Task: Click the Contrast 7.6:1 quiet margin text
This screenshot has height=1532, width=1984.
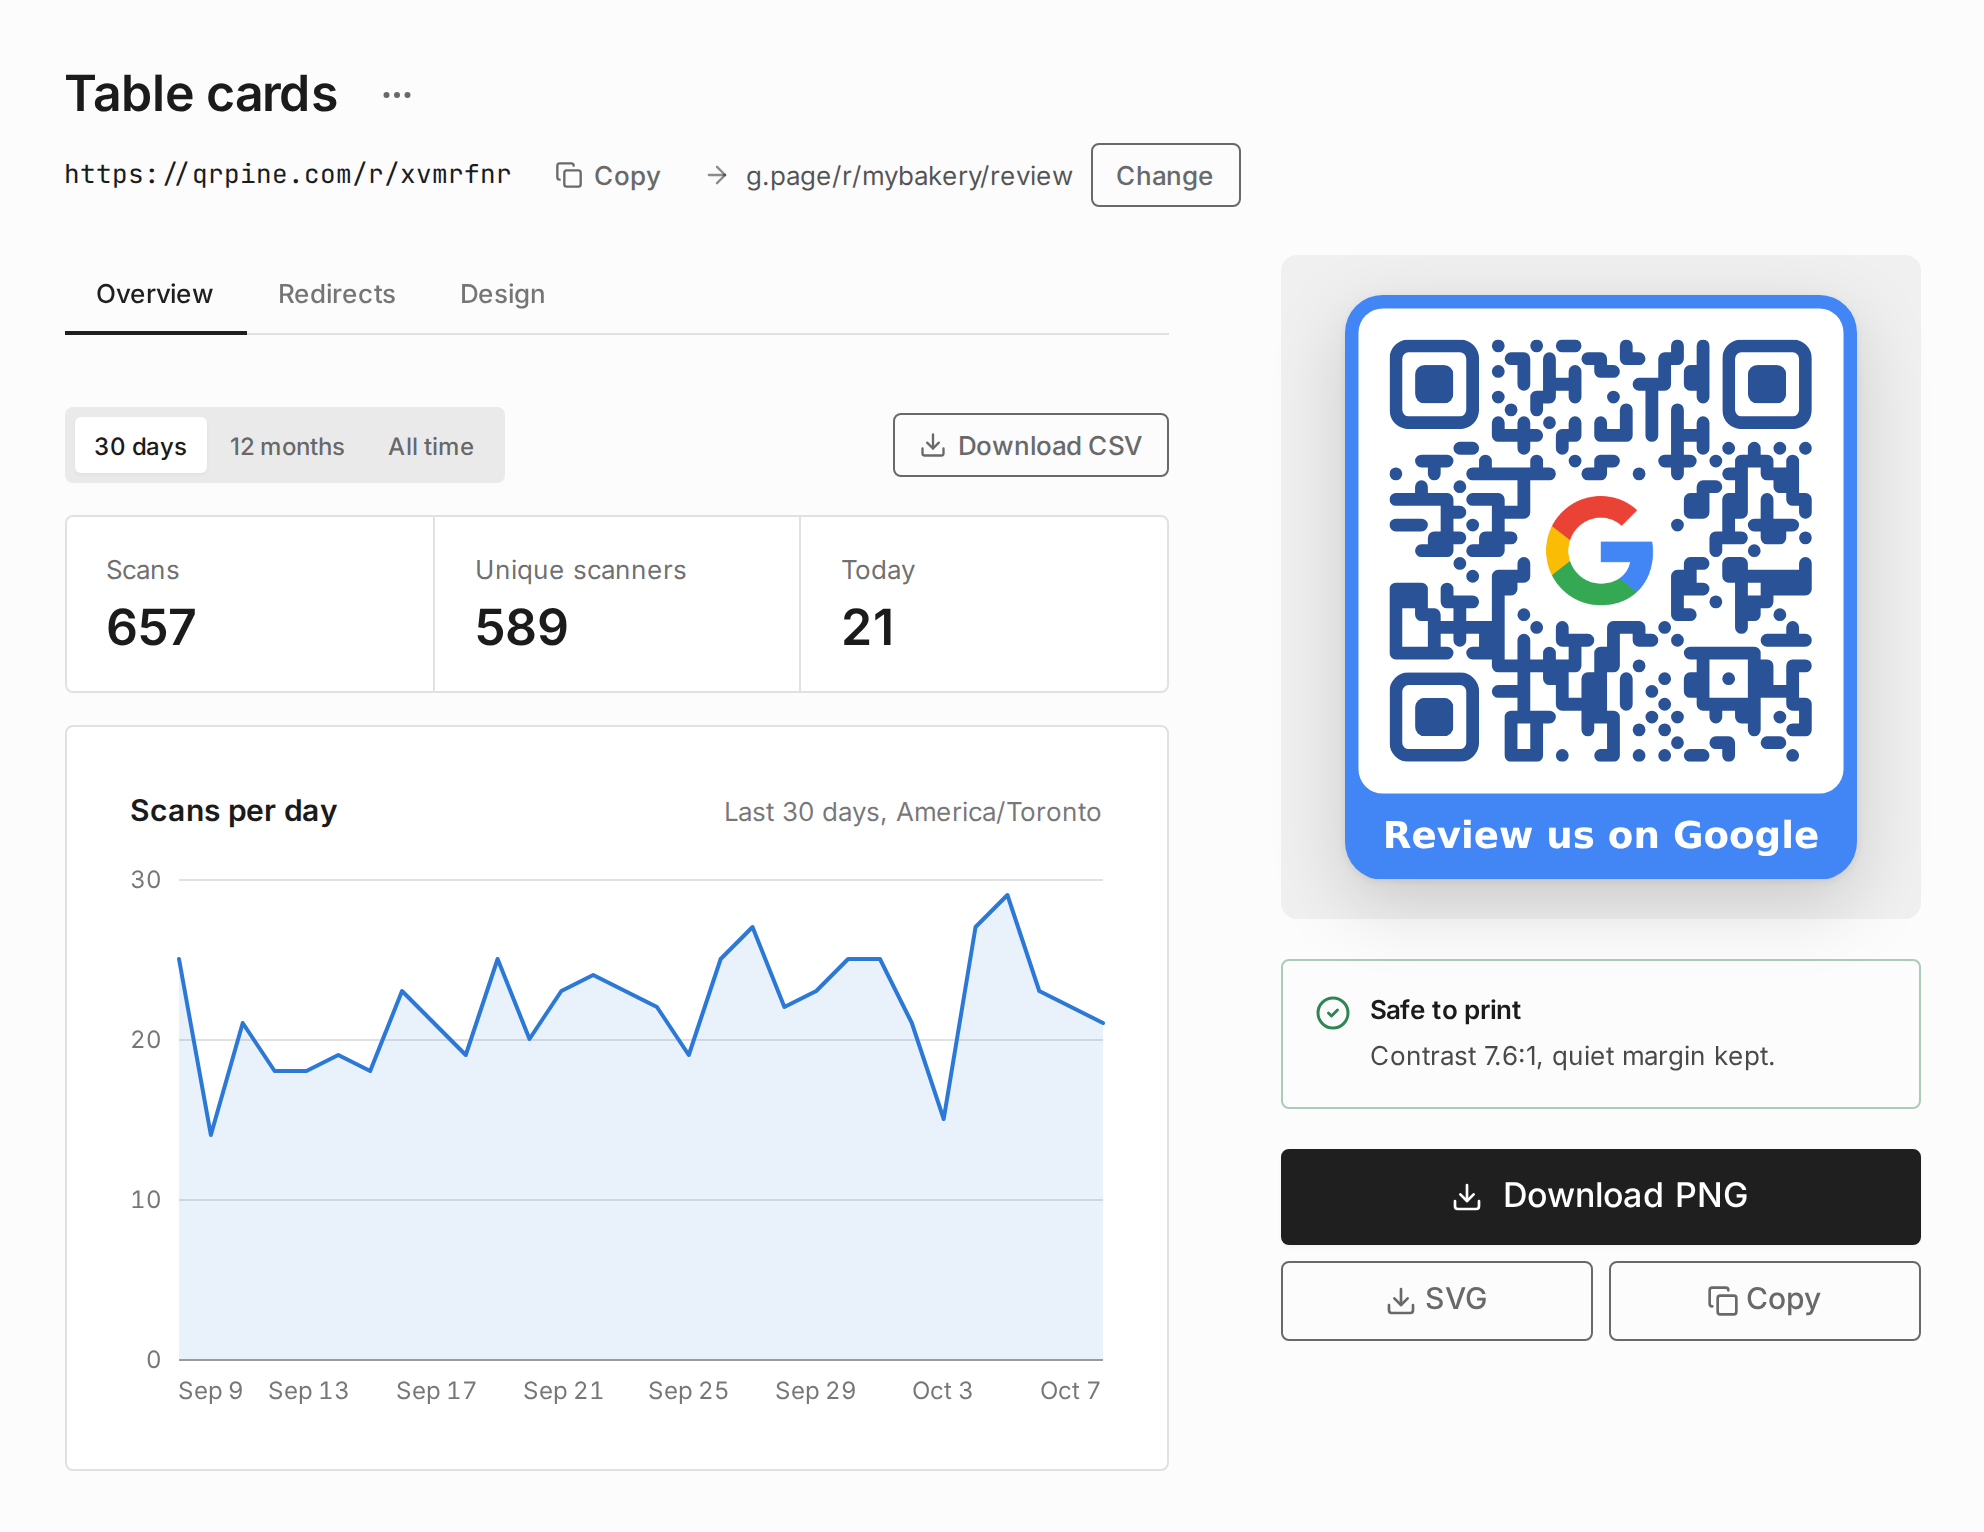Action: pos(1572,1056)
